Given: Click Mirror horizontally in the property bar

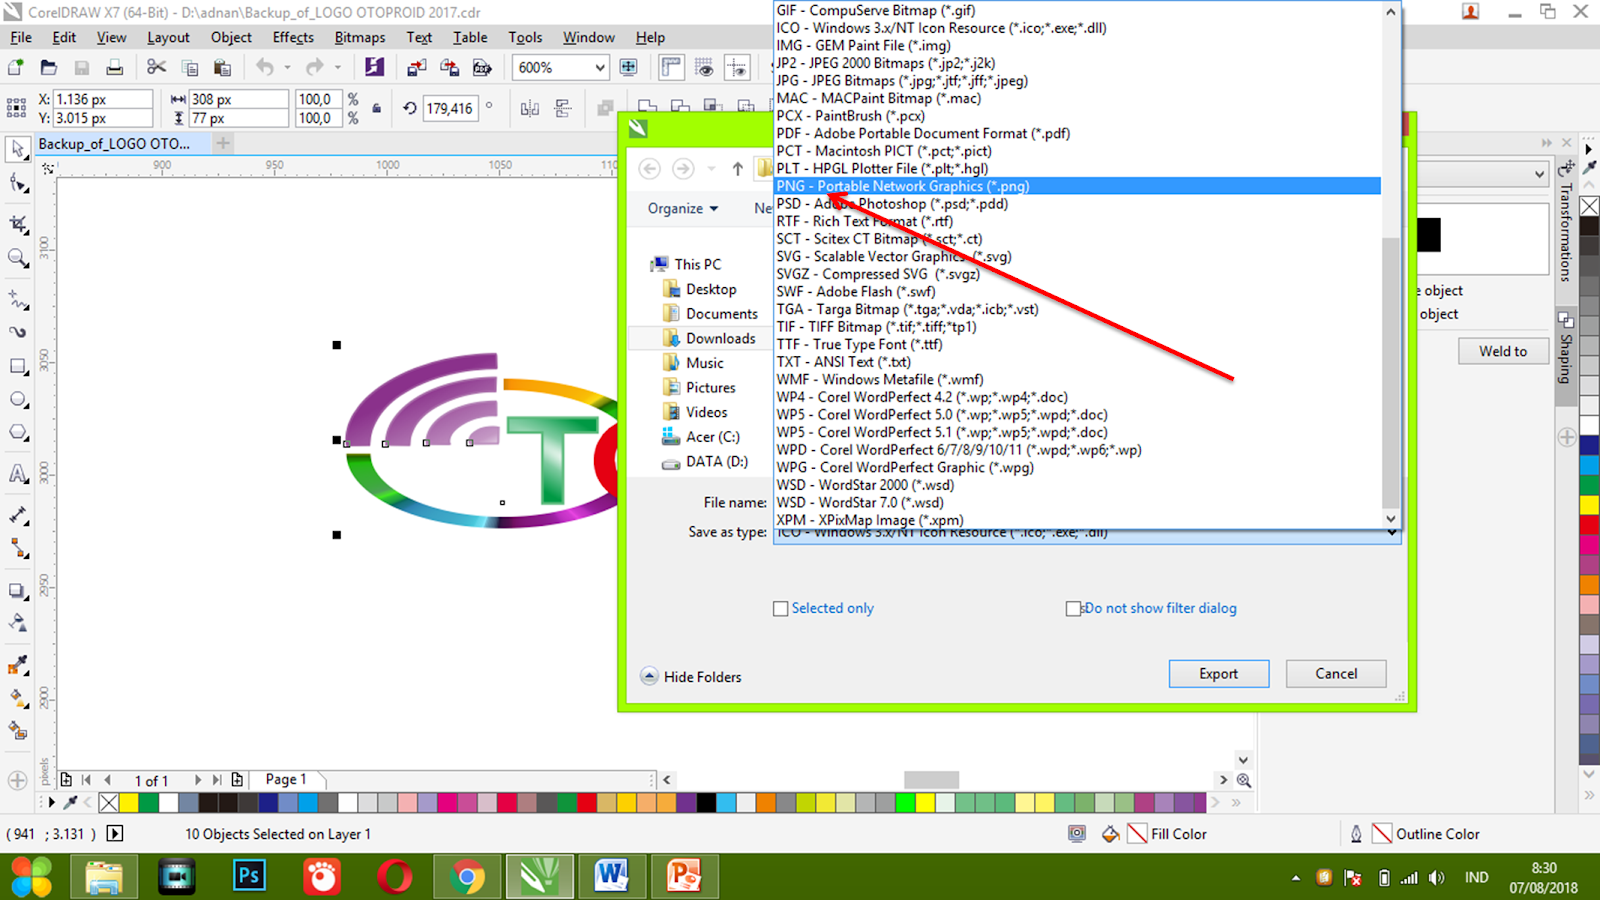Looking at the screenshot, I should click(530, 108).
